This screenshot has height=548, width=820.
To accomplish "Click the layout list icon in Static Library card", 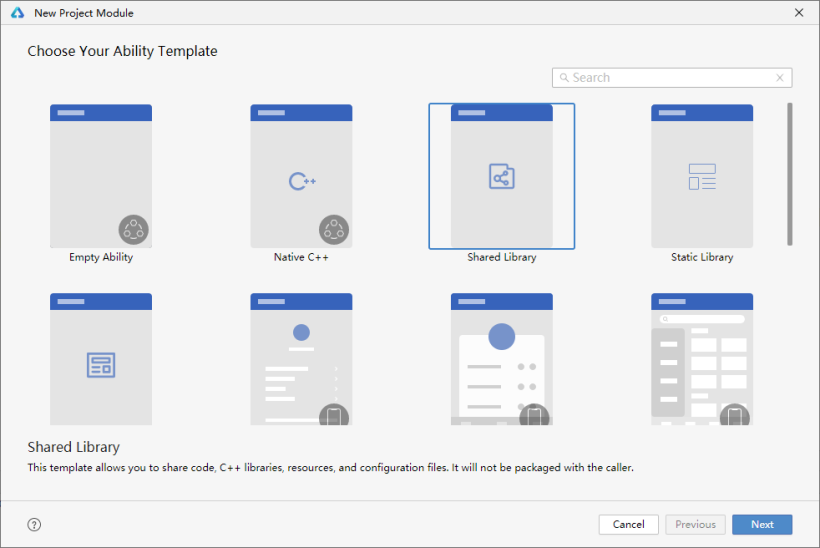I will point(702,177).
